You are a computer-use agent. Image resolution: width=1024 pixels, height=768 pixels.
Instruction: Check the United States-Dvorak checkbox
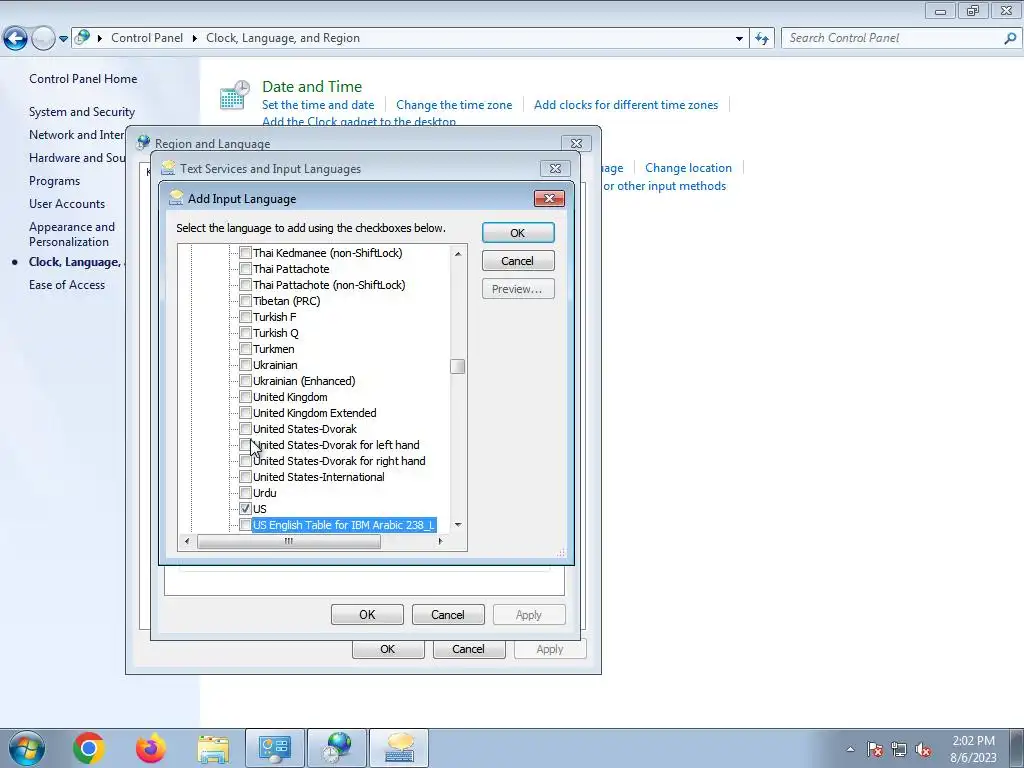tap(246, 428)
